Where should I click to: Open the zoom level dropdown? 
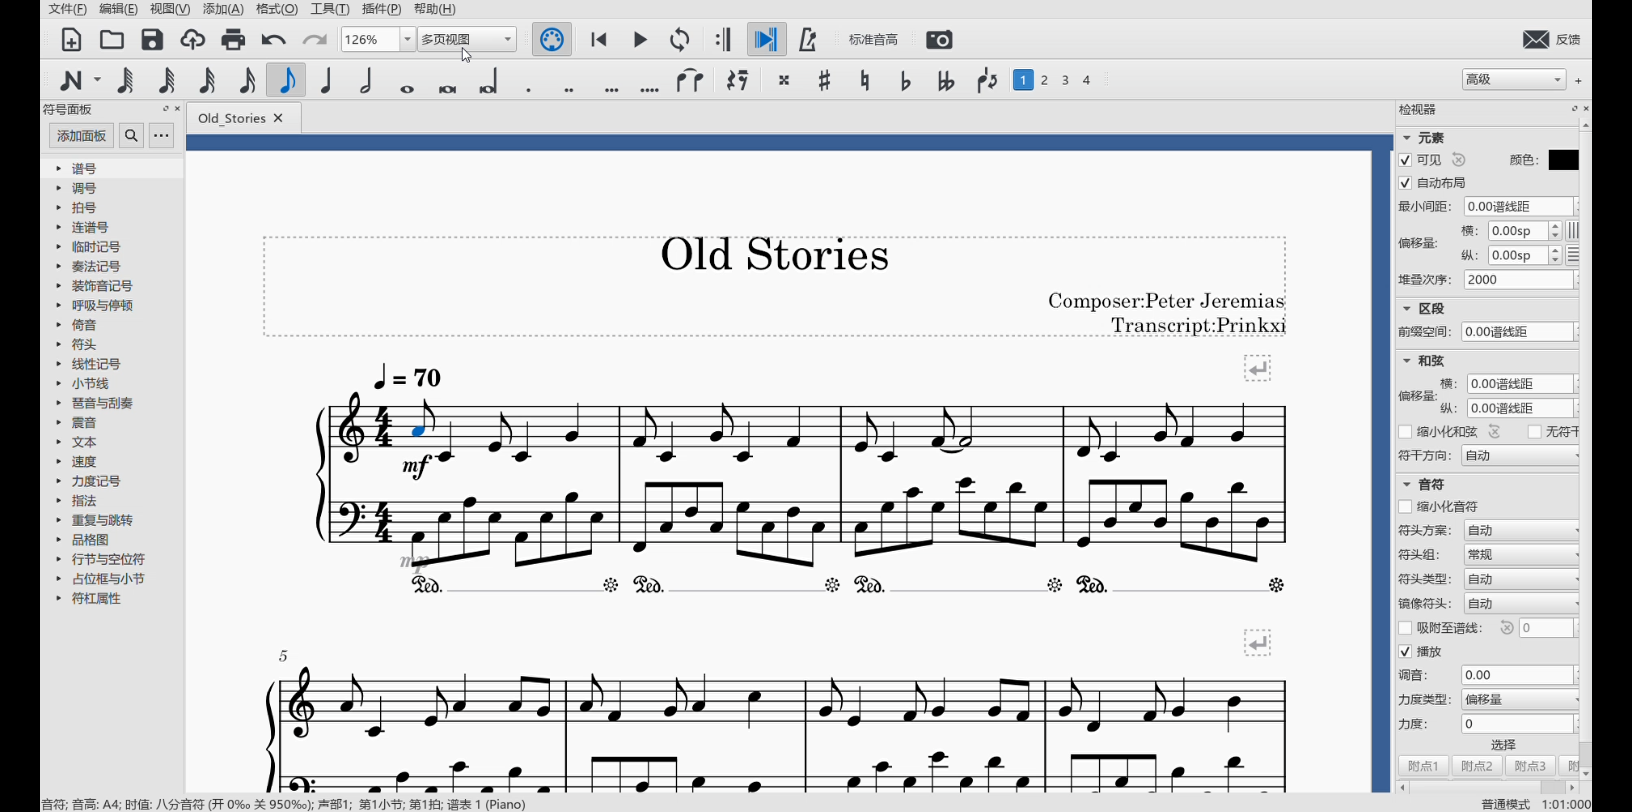click(x=407, y=40)
